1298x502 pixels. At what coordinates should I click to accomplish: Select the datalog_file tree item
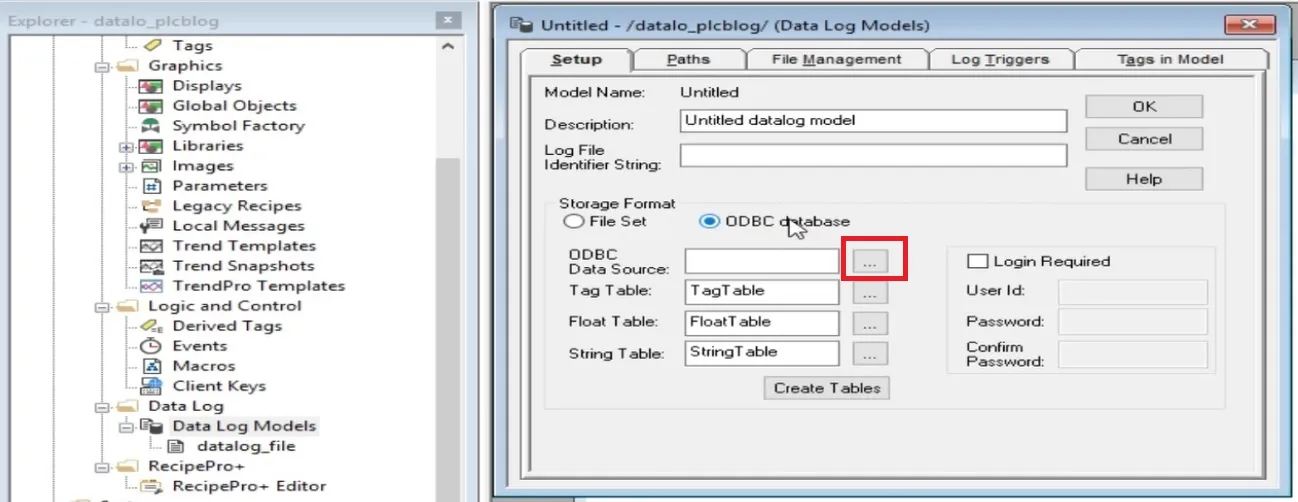(x=246, y=446)
